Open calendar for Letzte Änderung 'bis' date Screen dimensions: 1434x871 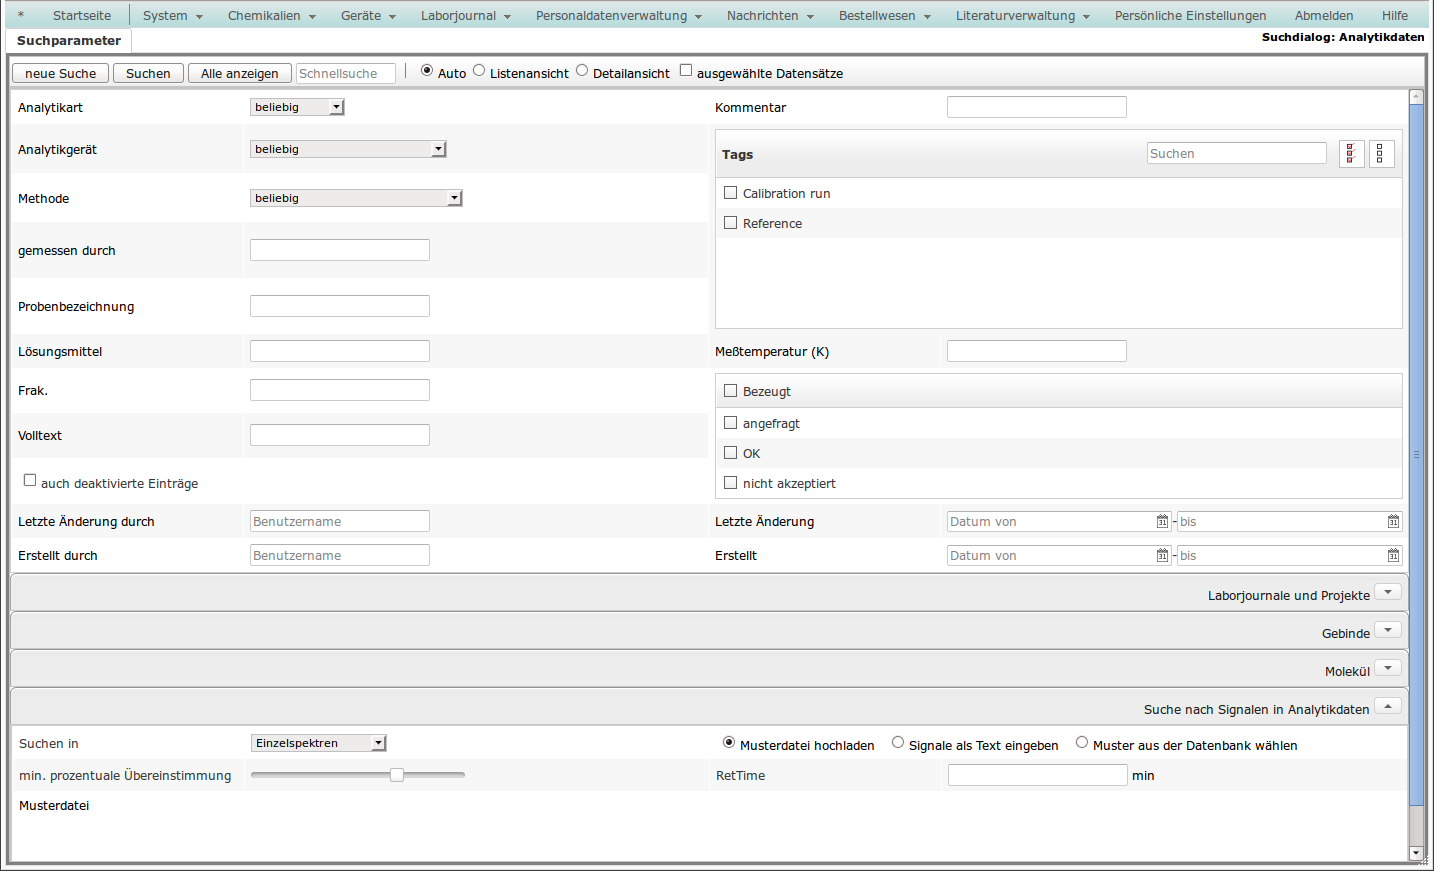1393,522
